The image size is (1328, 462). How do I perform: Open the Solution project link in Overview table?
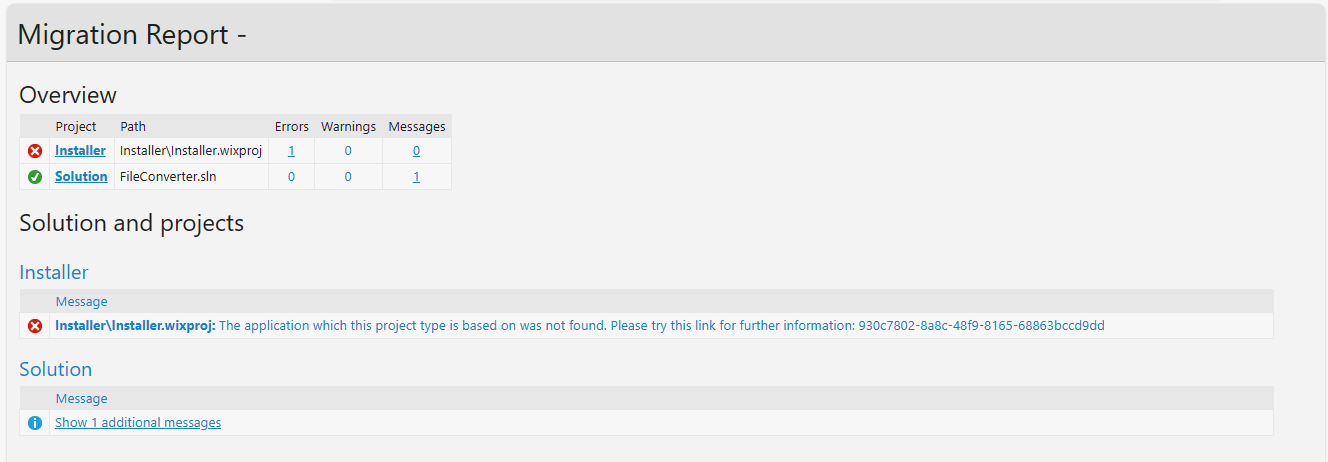81,177
